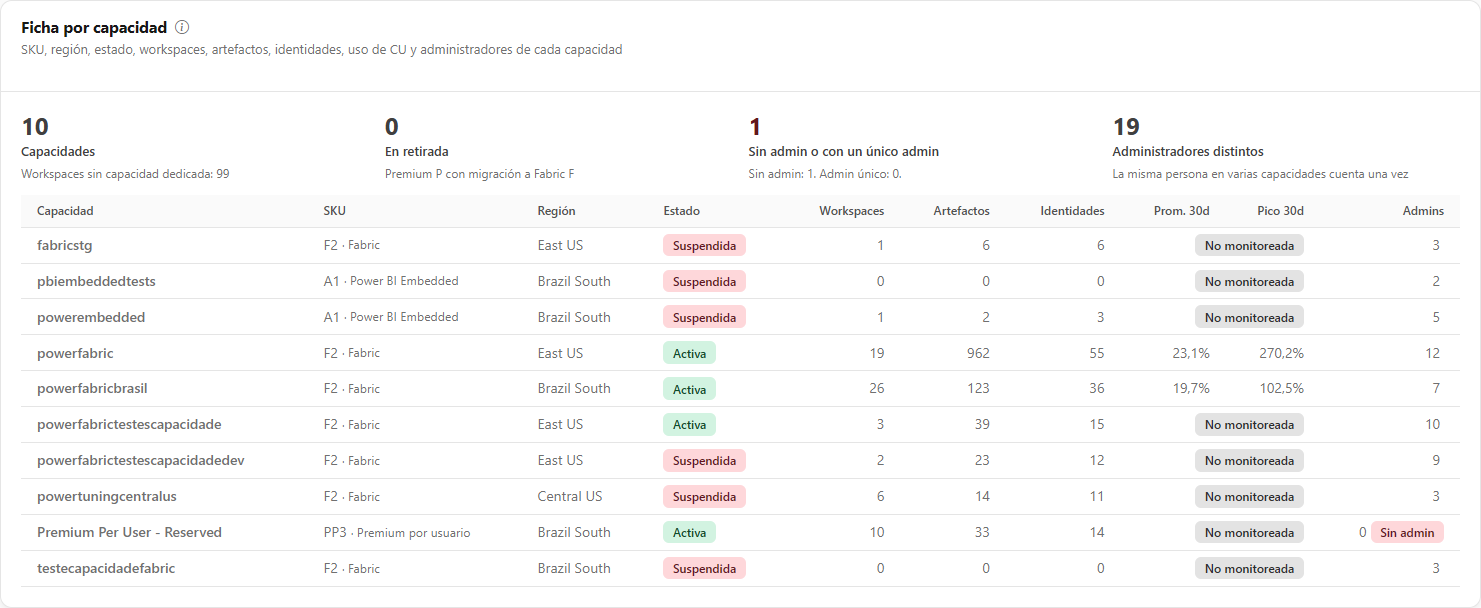The height and width of the screenshot is (608, 1481).
Task: Click the Suspendida badge for pbiembeddedtests
Action: pyautogui.click(x=704, y=281)
